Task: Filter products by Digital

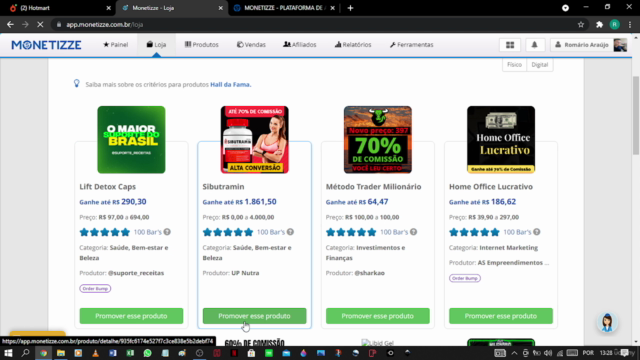Action: pos(540,65)
